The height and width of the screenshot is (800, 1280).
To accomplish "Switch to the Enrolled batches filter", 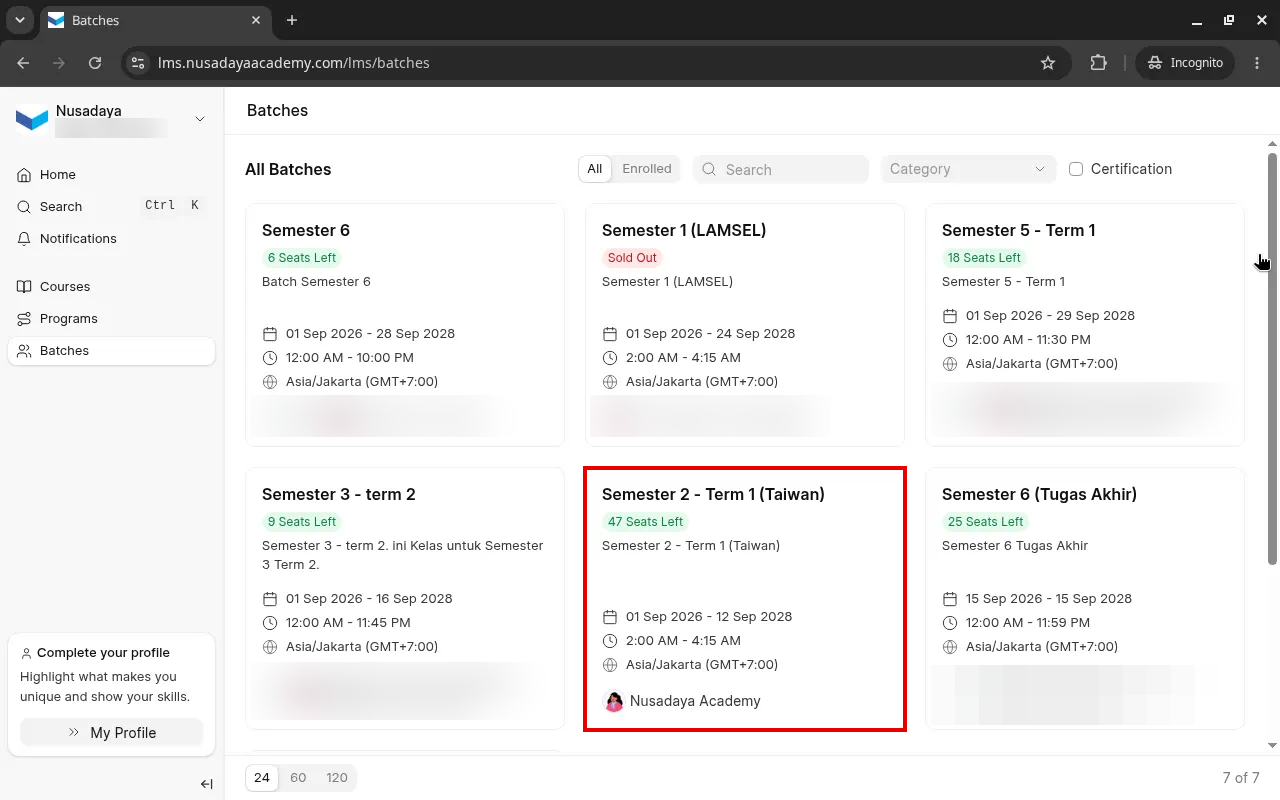I will tap(647, 169).
